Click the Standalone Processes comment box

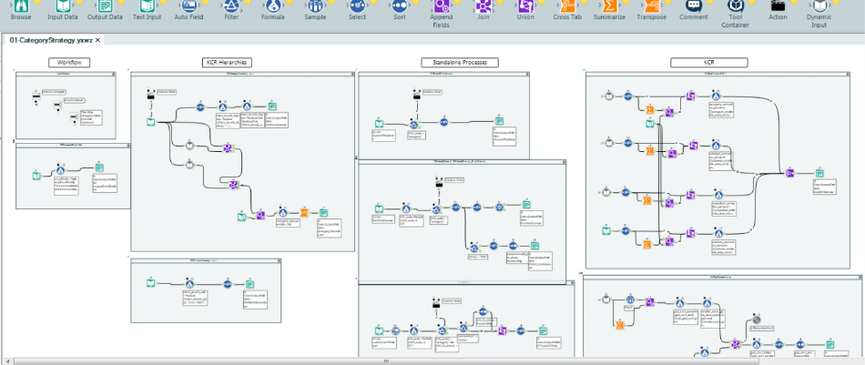[460, 62]
